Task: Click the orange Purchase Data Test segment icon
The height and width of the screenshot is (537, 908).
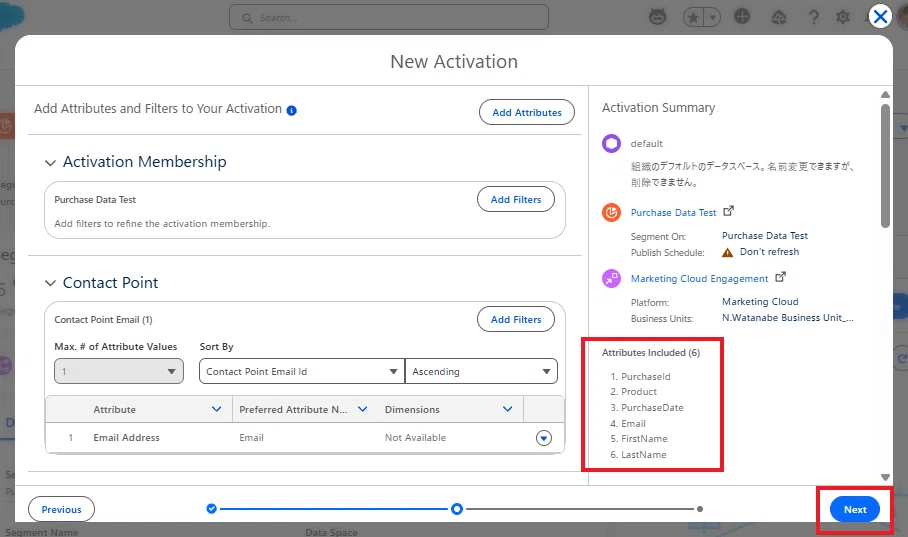Action: pyautogui.click(x=611, y=212)
